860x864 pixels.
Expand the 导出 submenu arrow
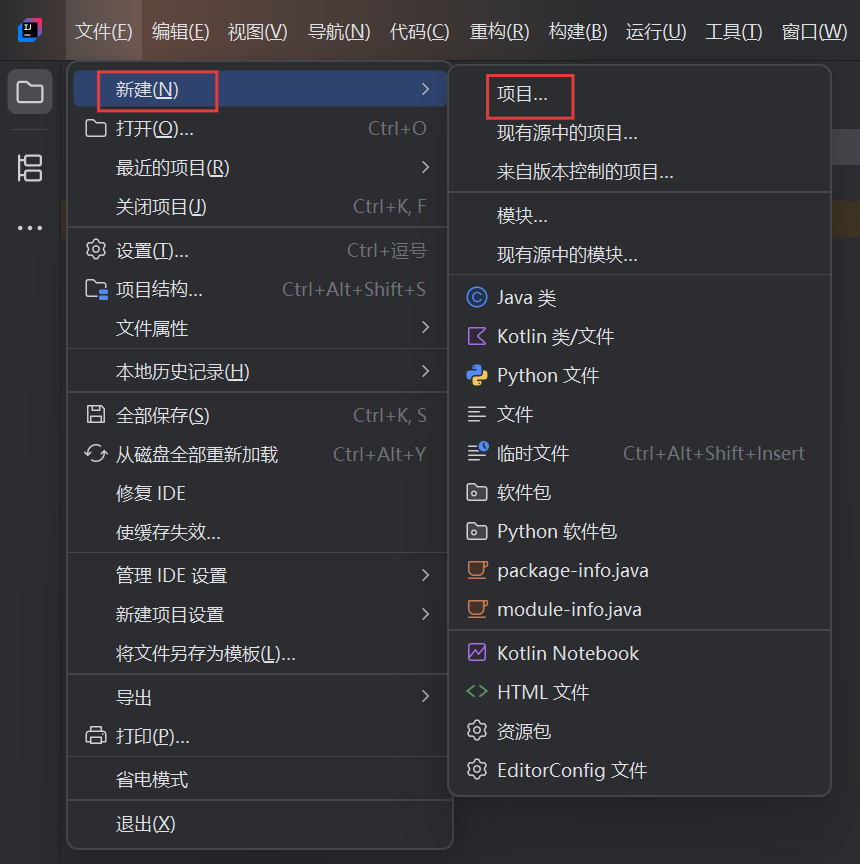425,696
